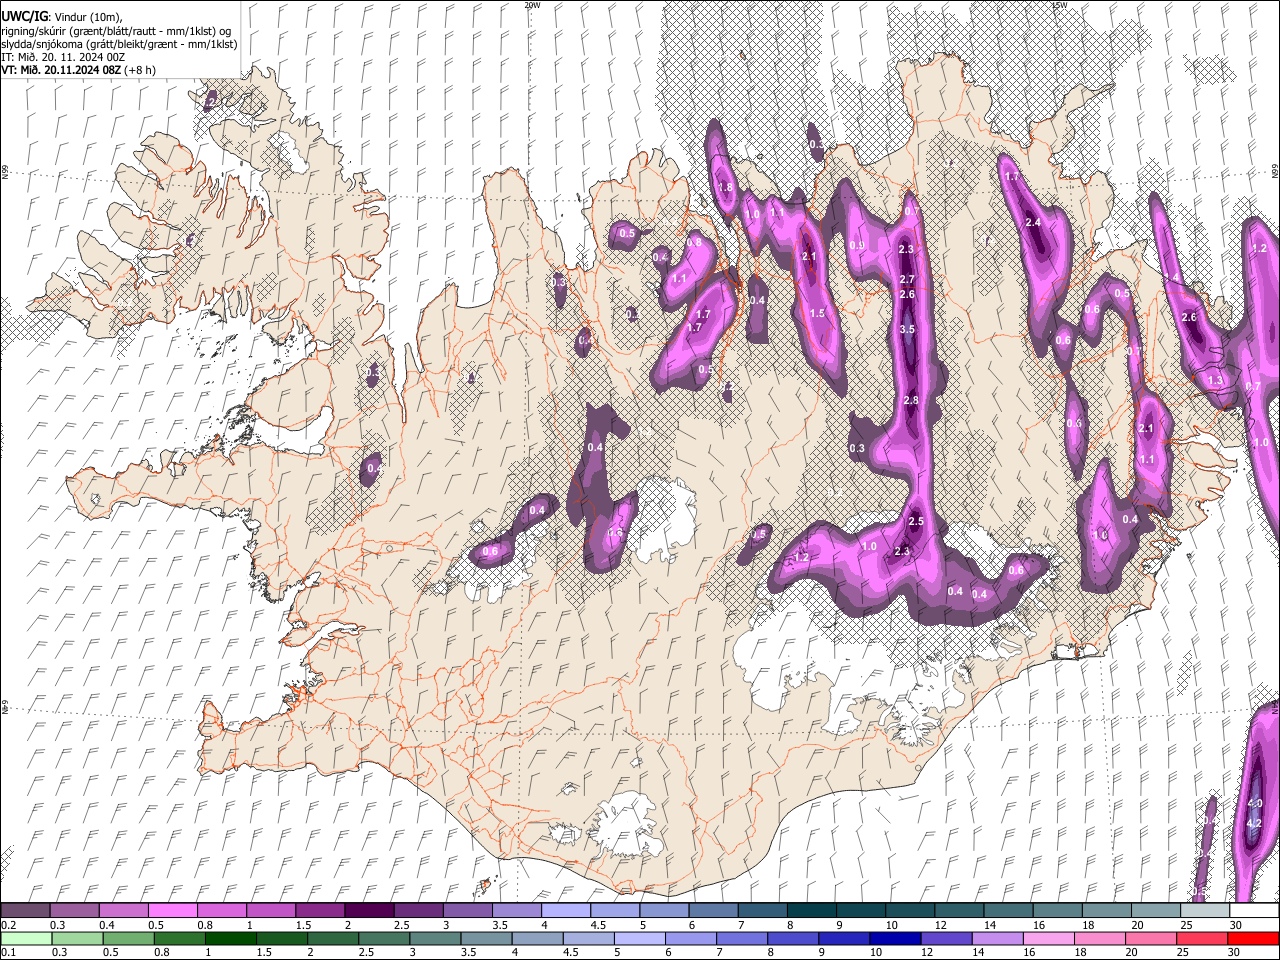Click the white 30 swatch in upper legend row
1280x960 pixels.
(x=1253, y=910)
